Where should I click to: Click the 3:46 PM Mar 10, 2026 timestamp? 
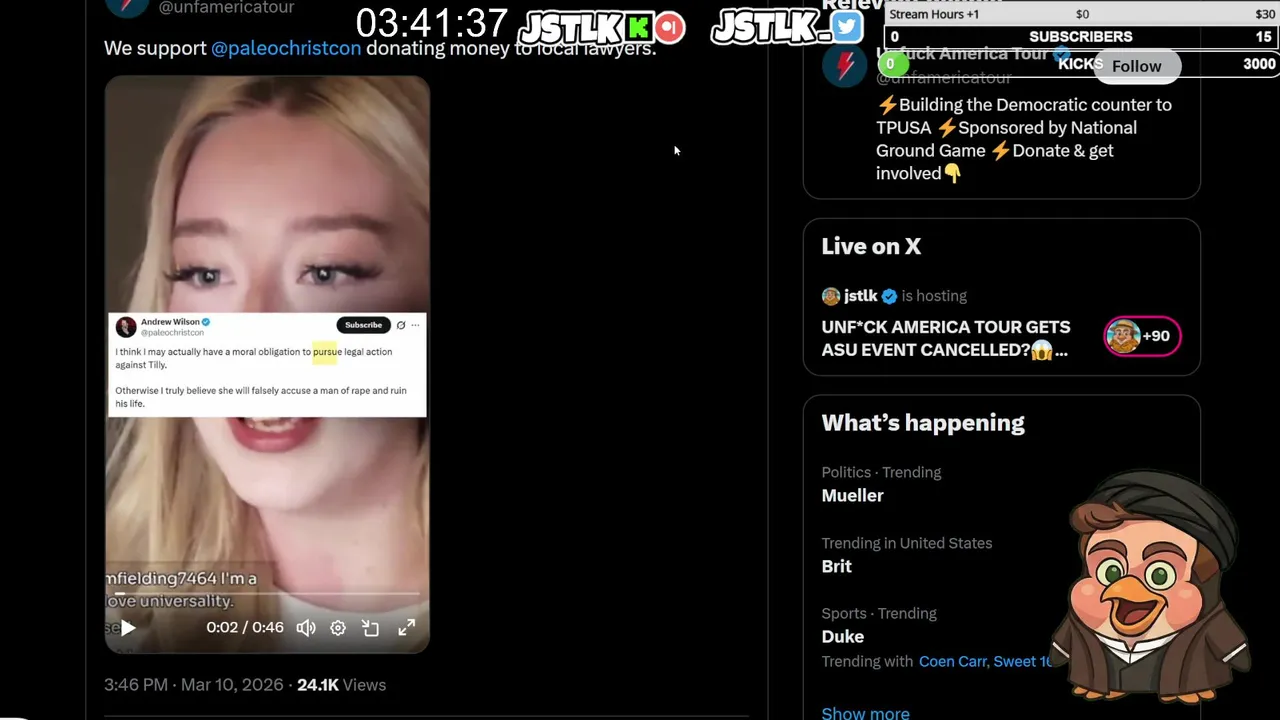coord(195,685)
